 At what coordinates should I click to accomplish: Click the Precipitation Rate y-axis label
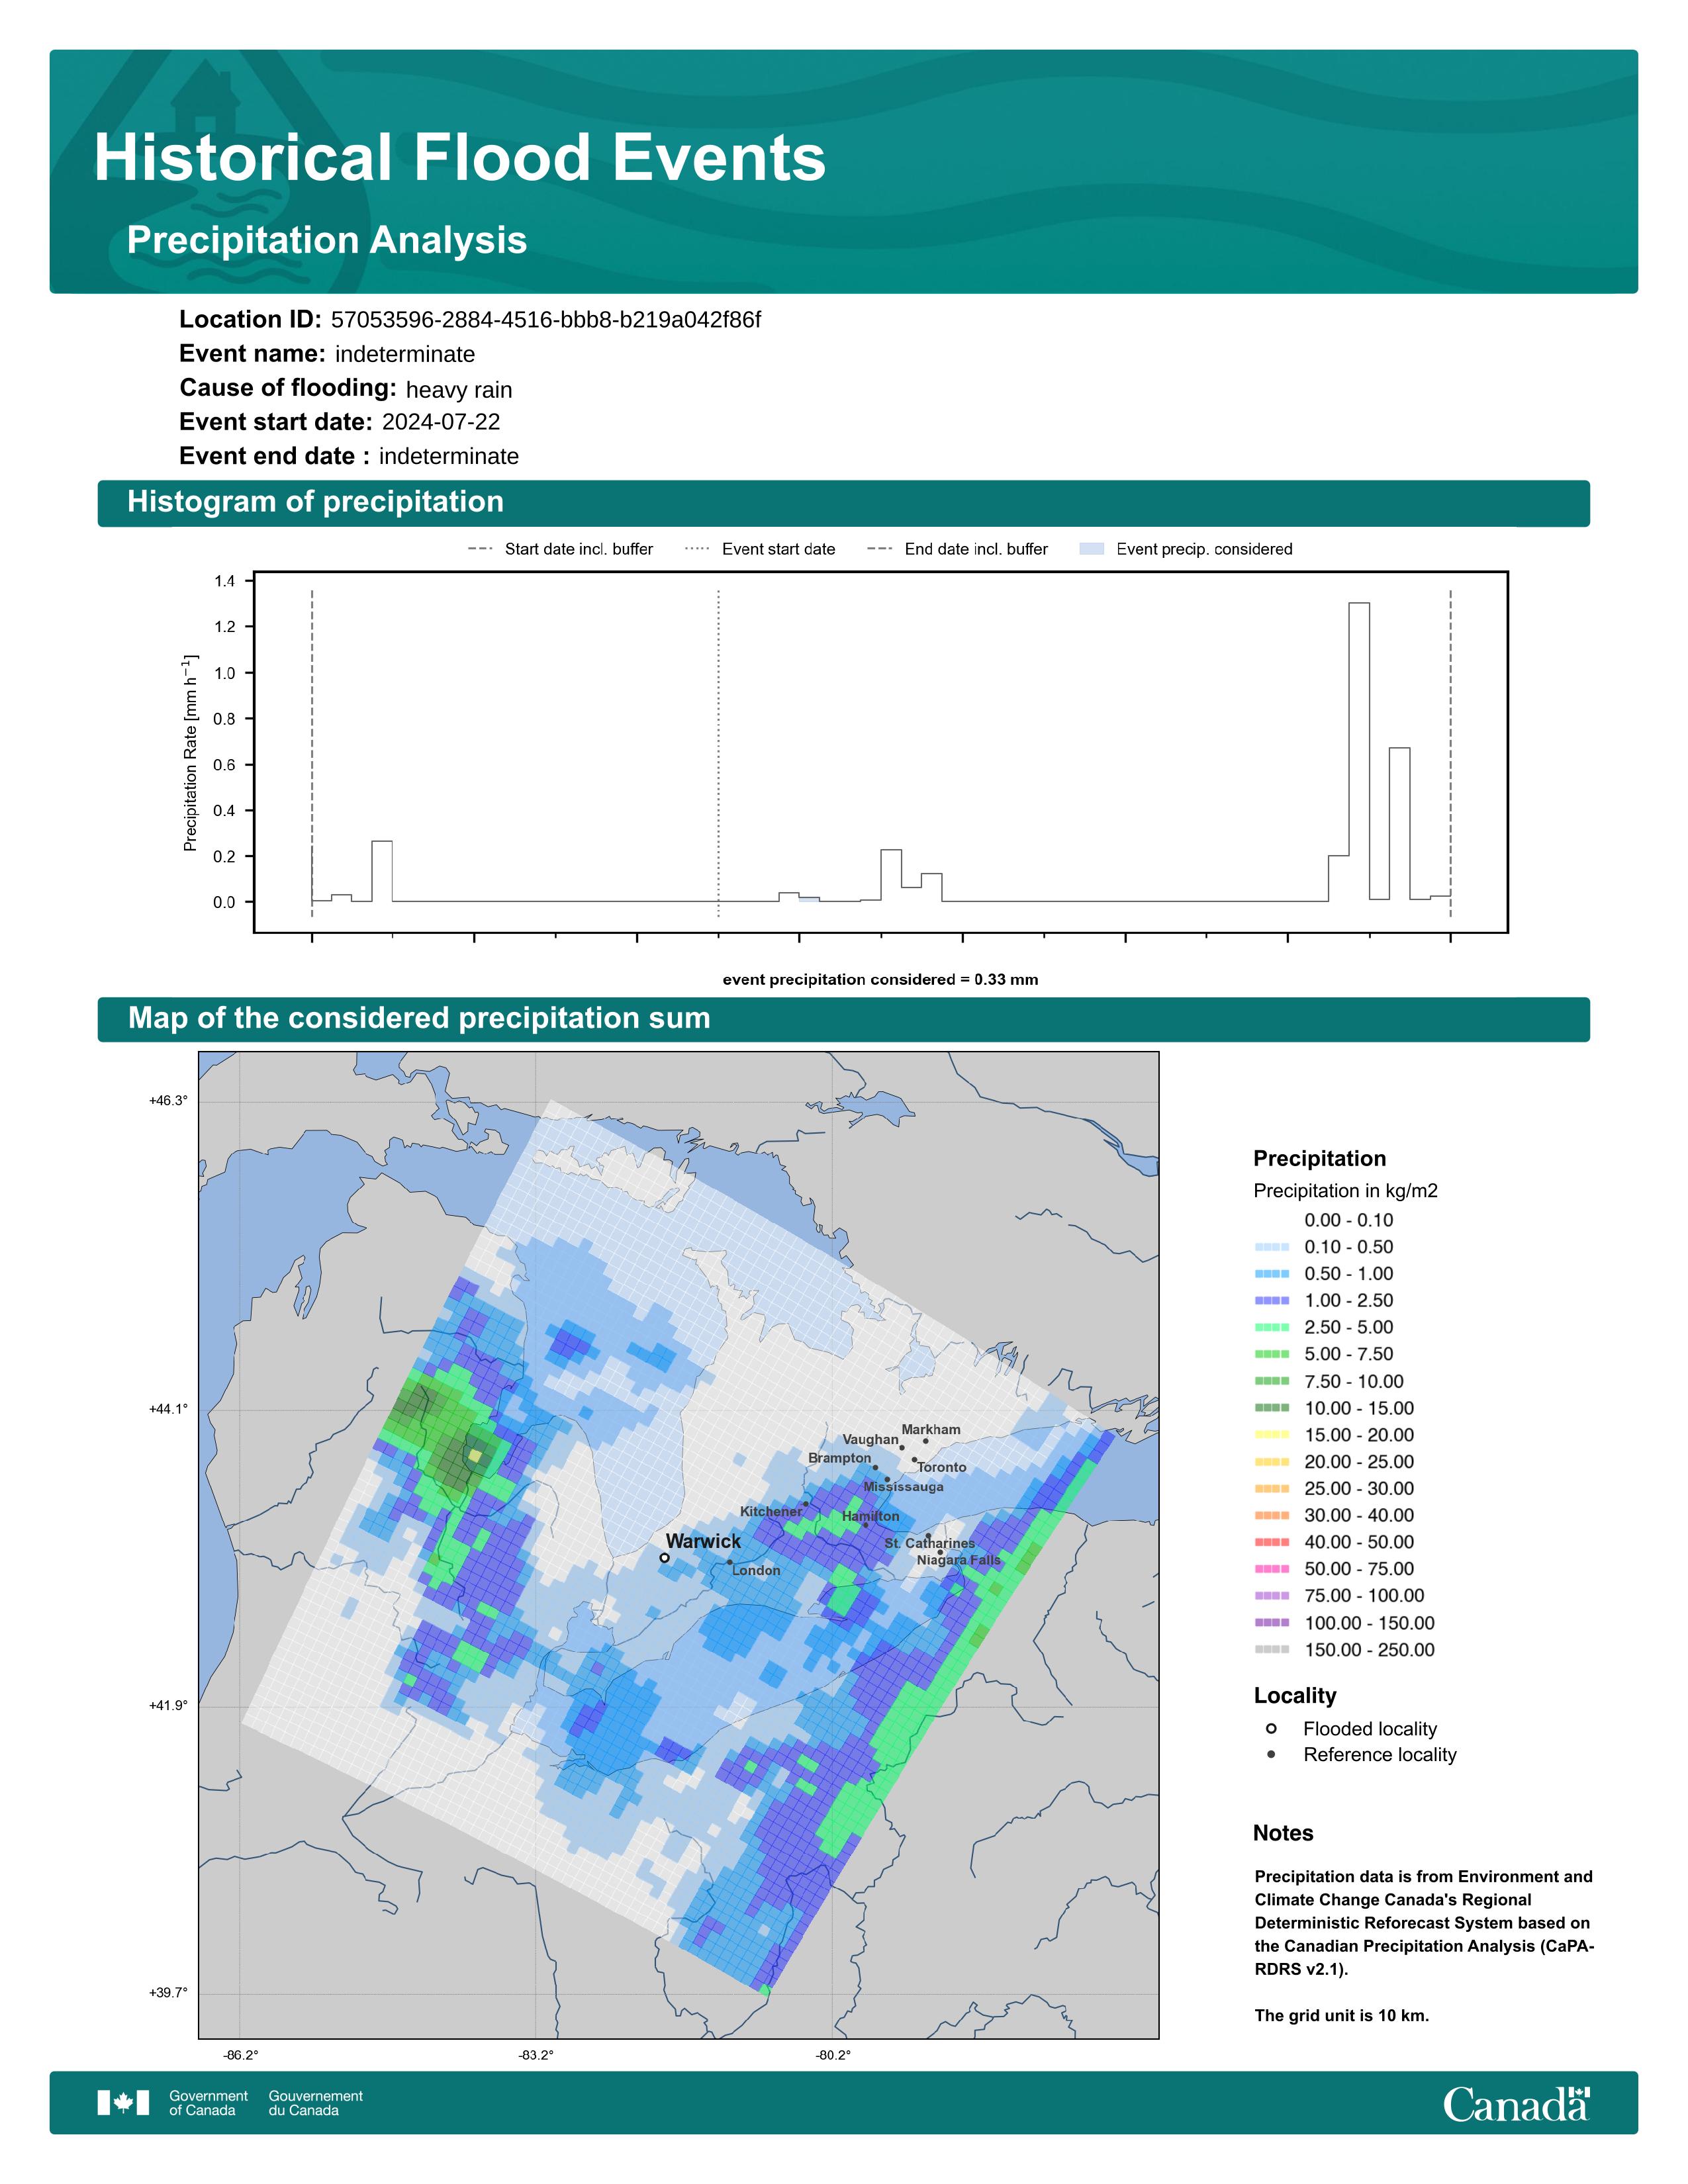tap(190, 753)
